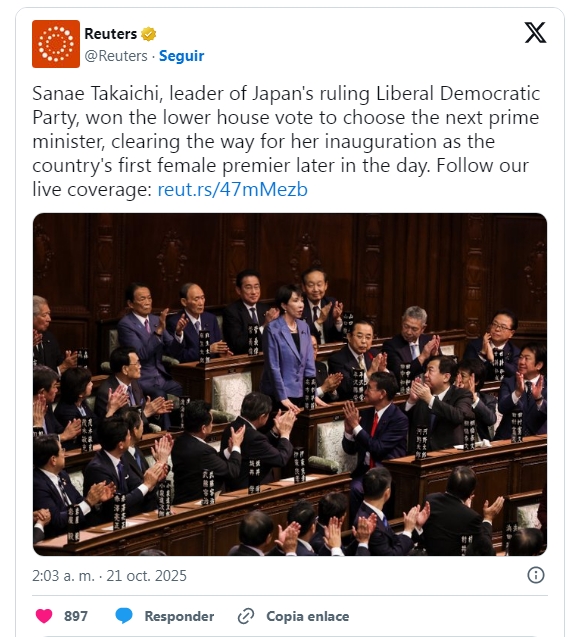The height and width of the screenshot is (637, 581).
Task: Open the parliament photo in the tweet
Action: click(x=290, y=384)
